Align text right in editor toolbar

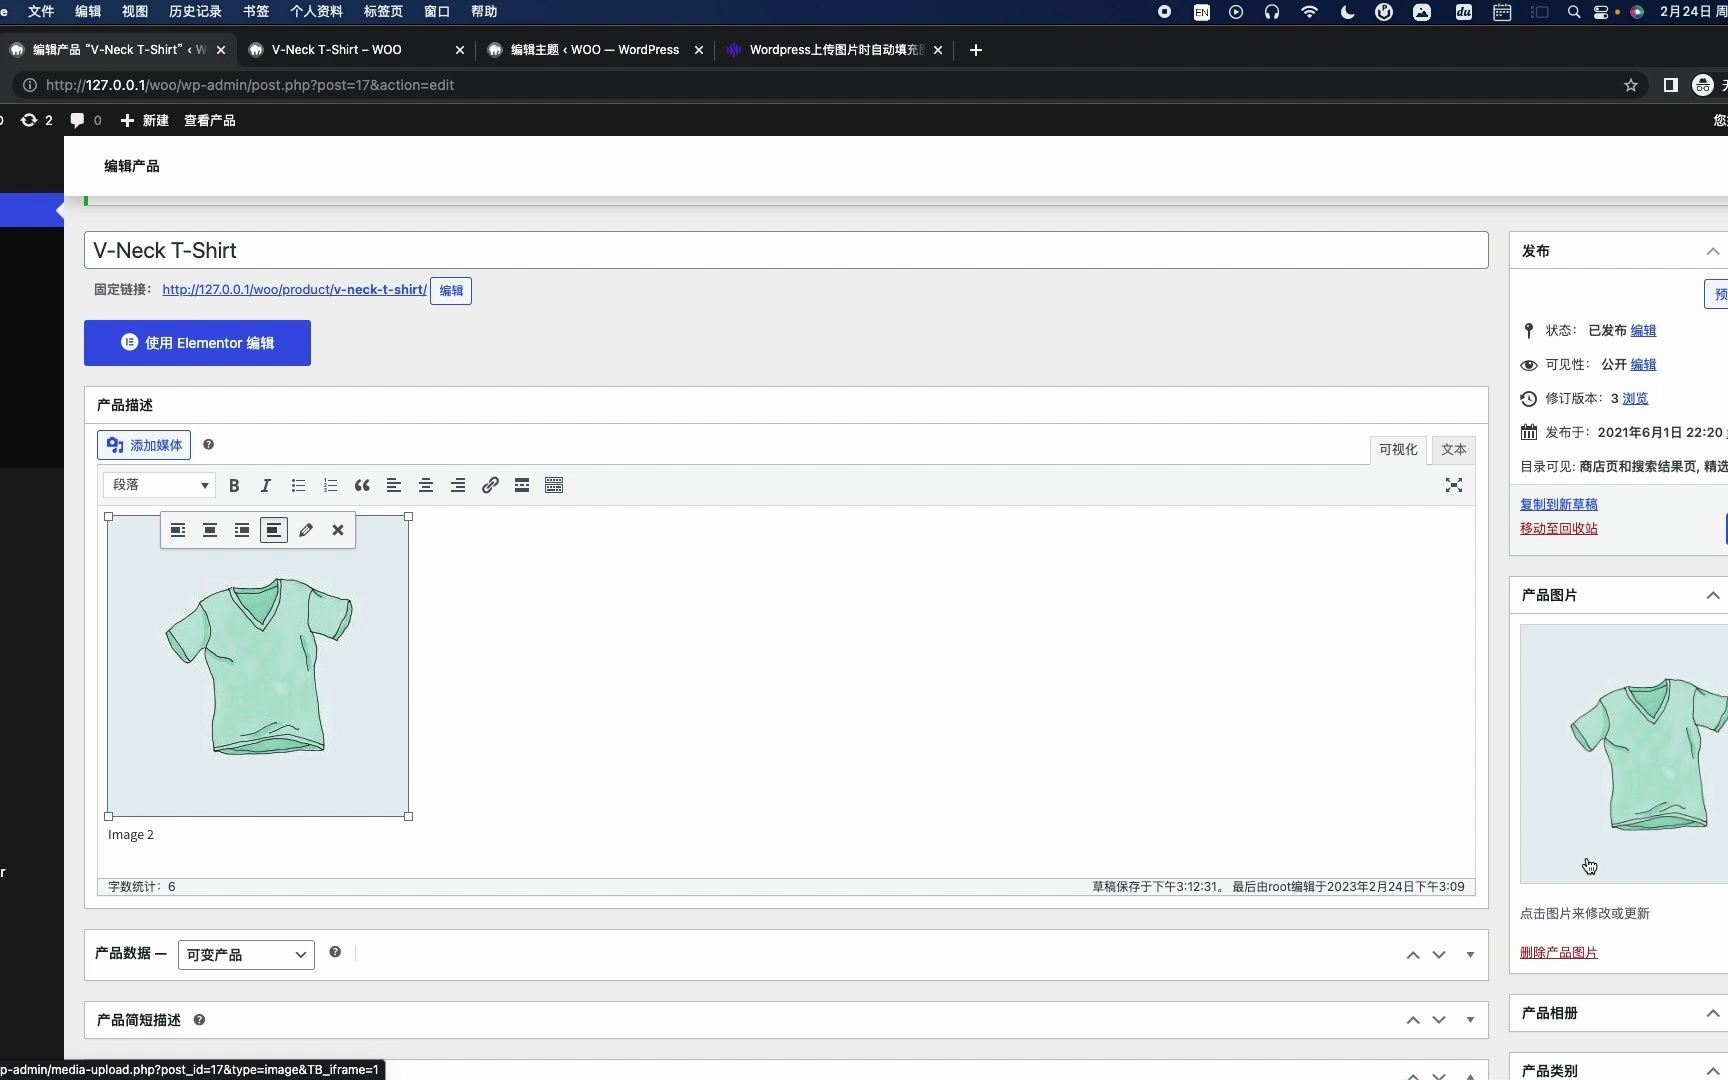coord(458,485)
